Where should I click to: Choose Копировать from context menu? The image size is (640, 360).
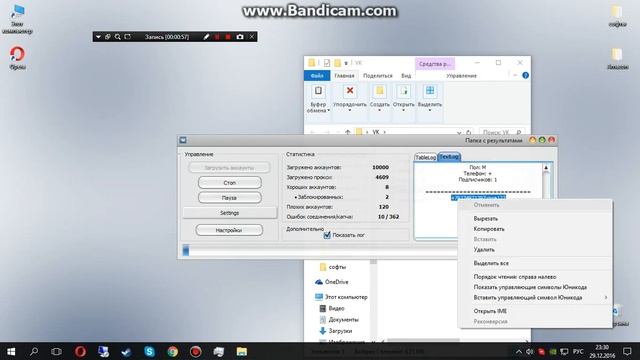[x=489, y=229]
